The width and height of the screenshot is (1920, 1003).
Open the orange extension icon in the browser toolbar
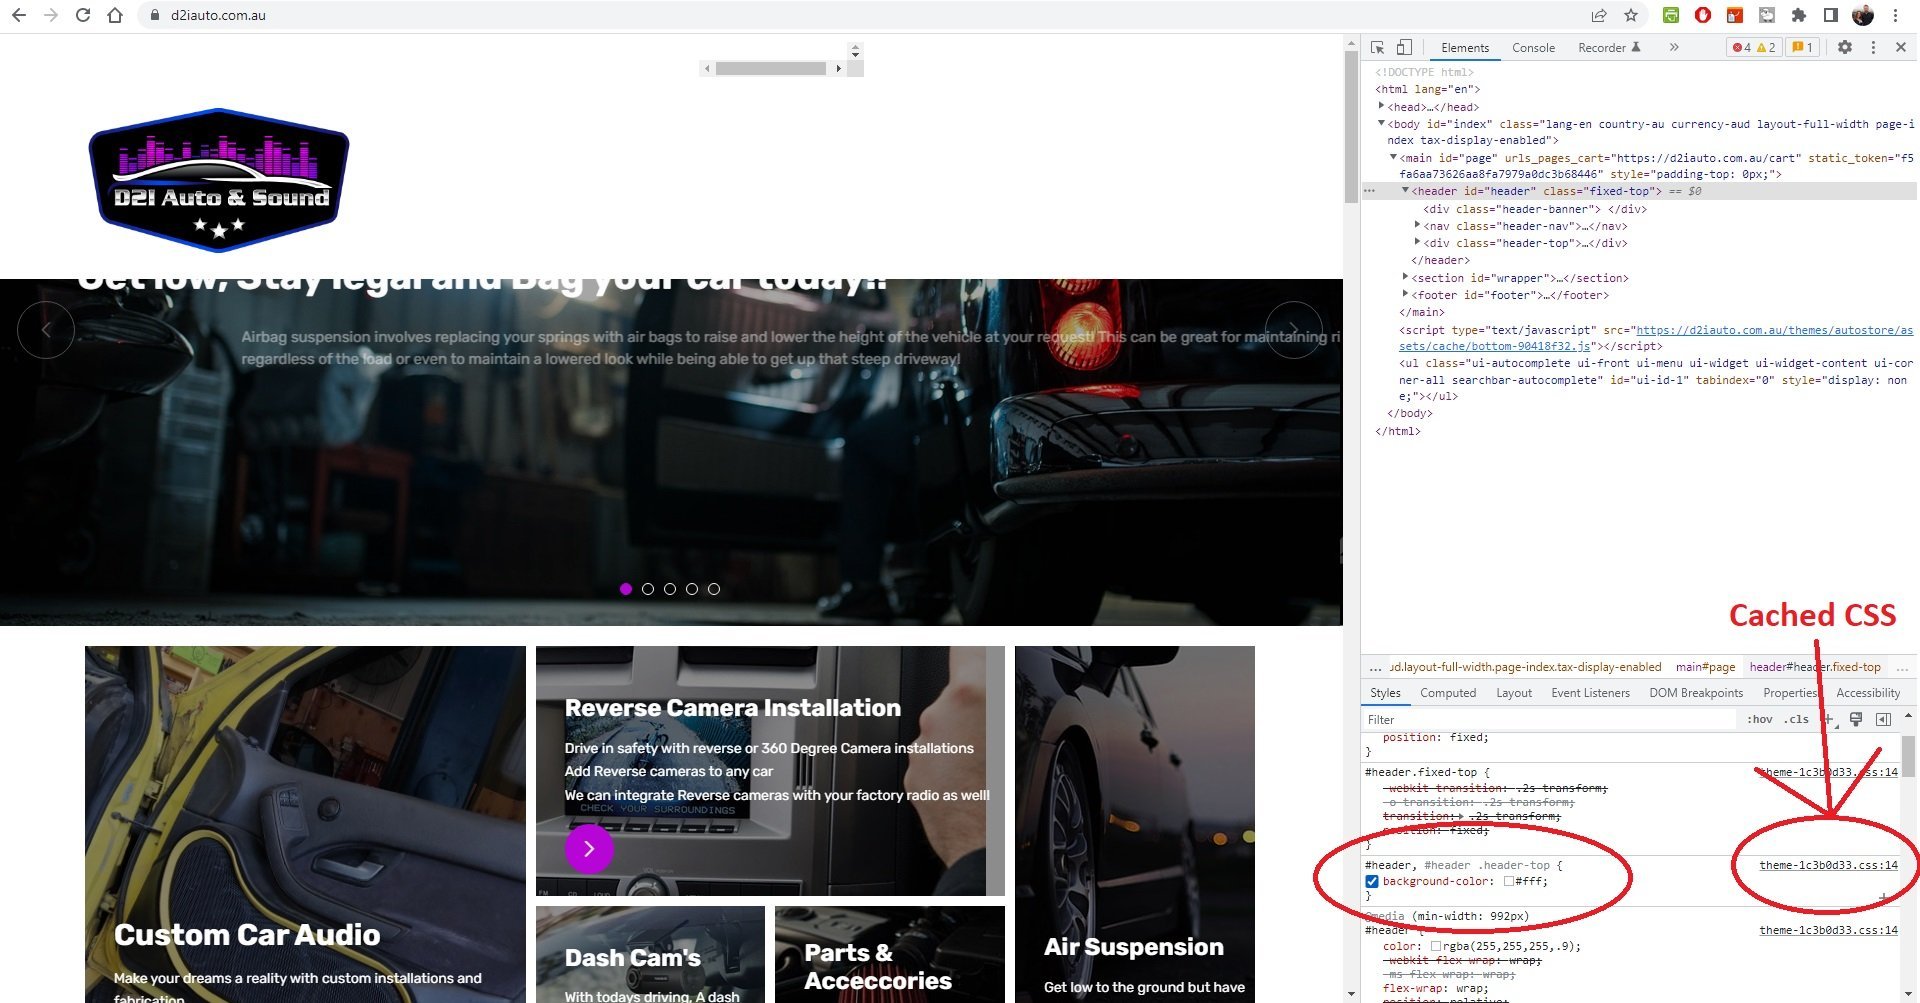tap(1735, 15)
